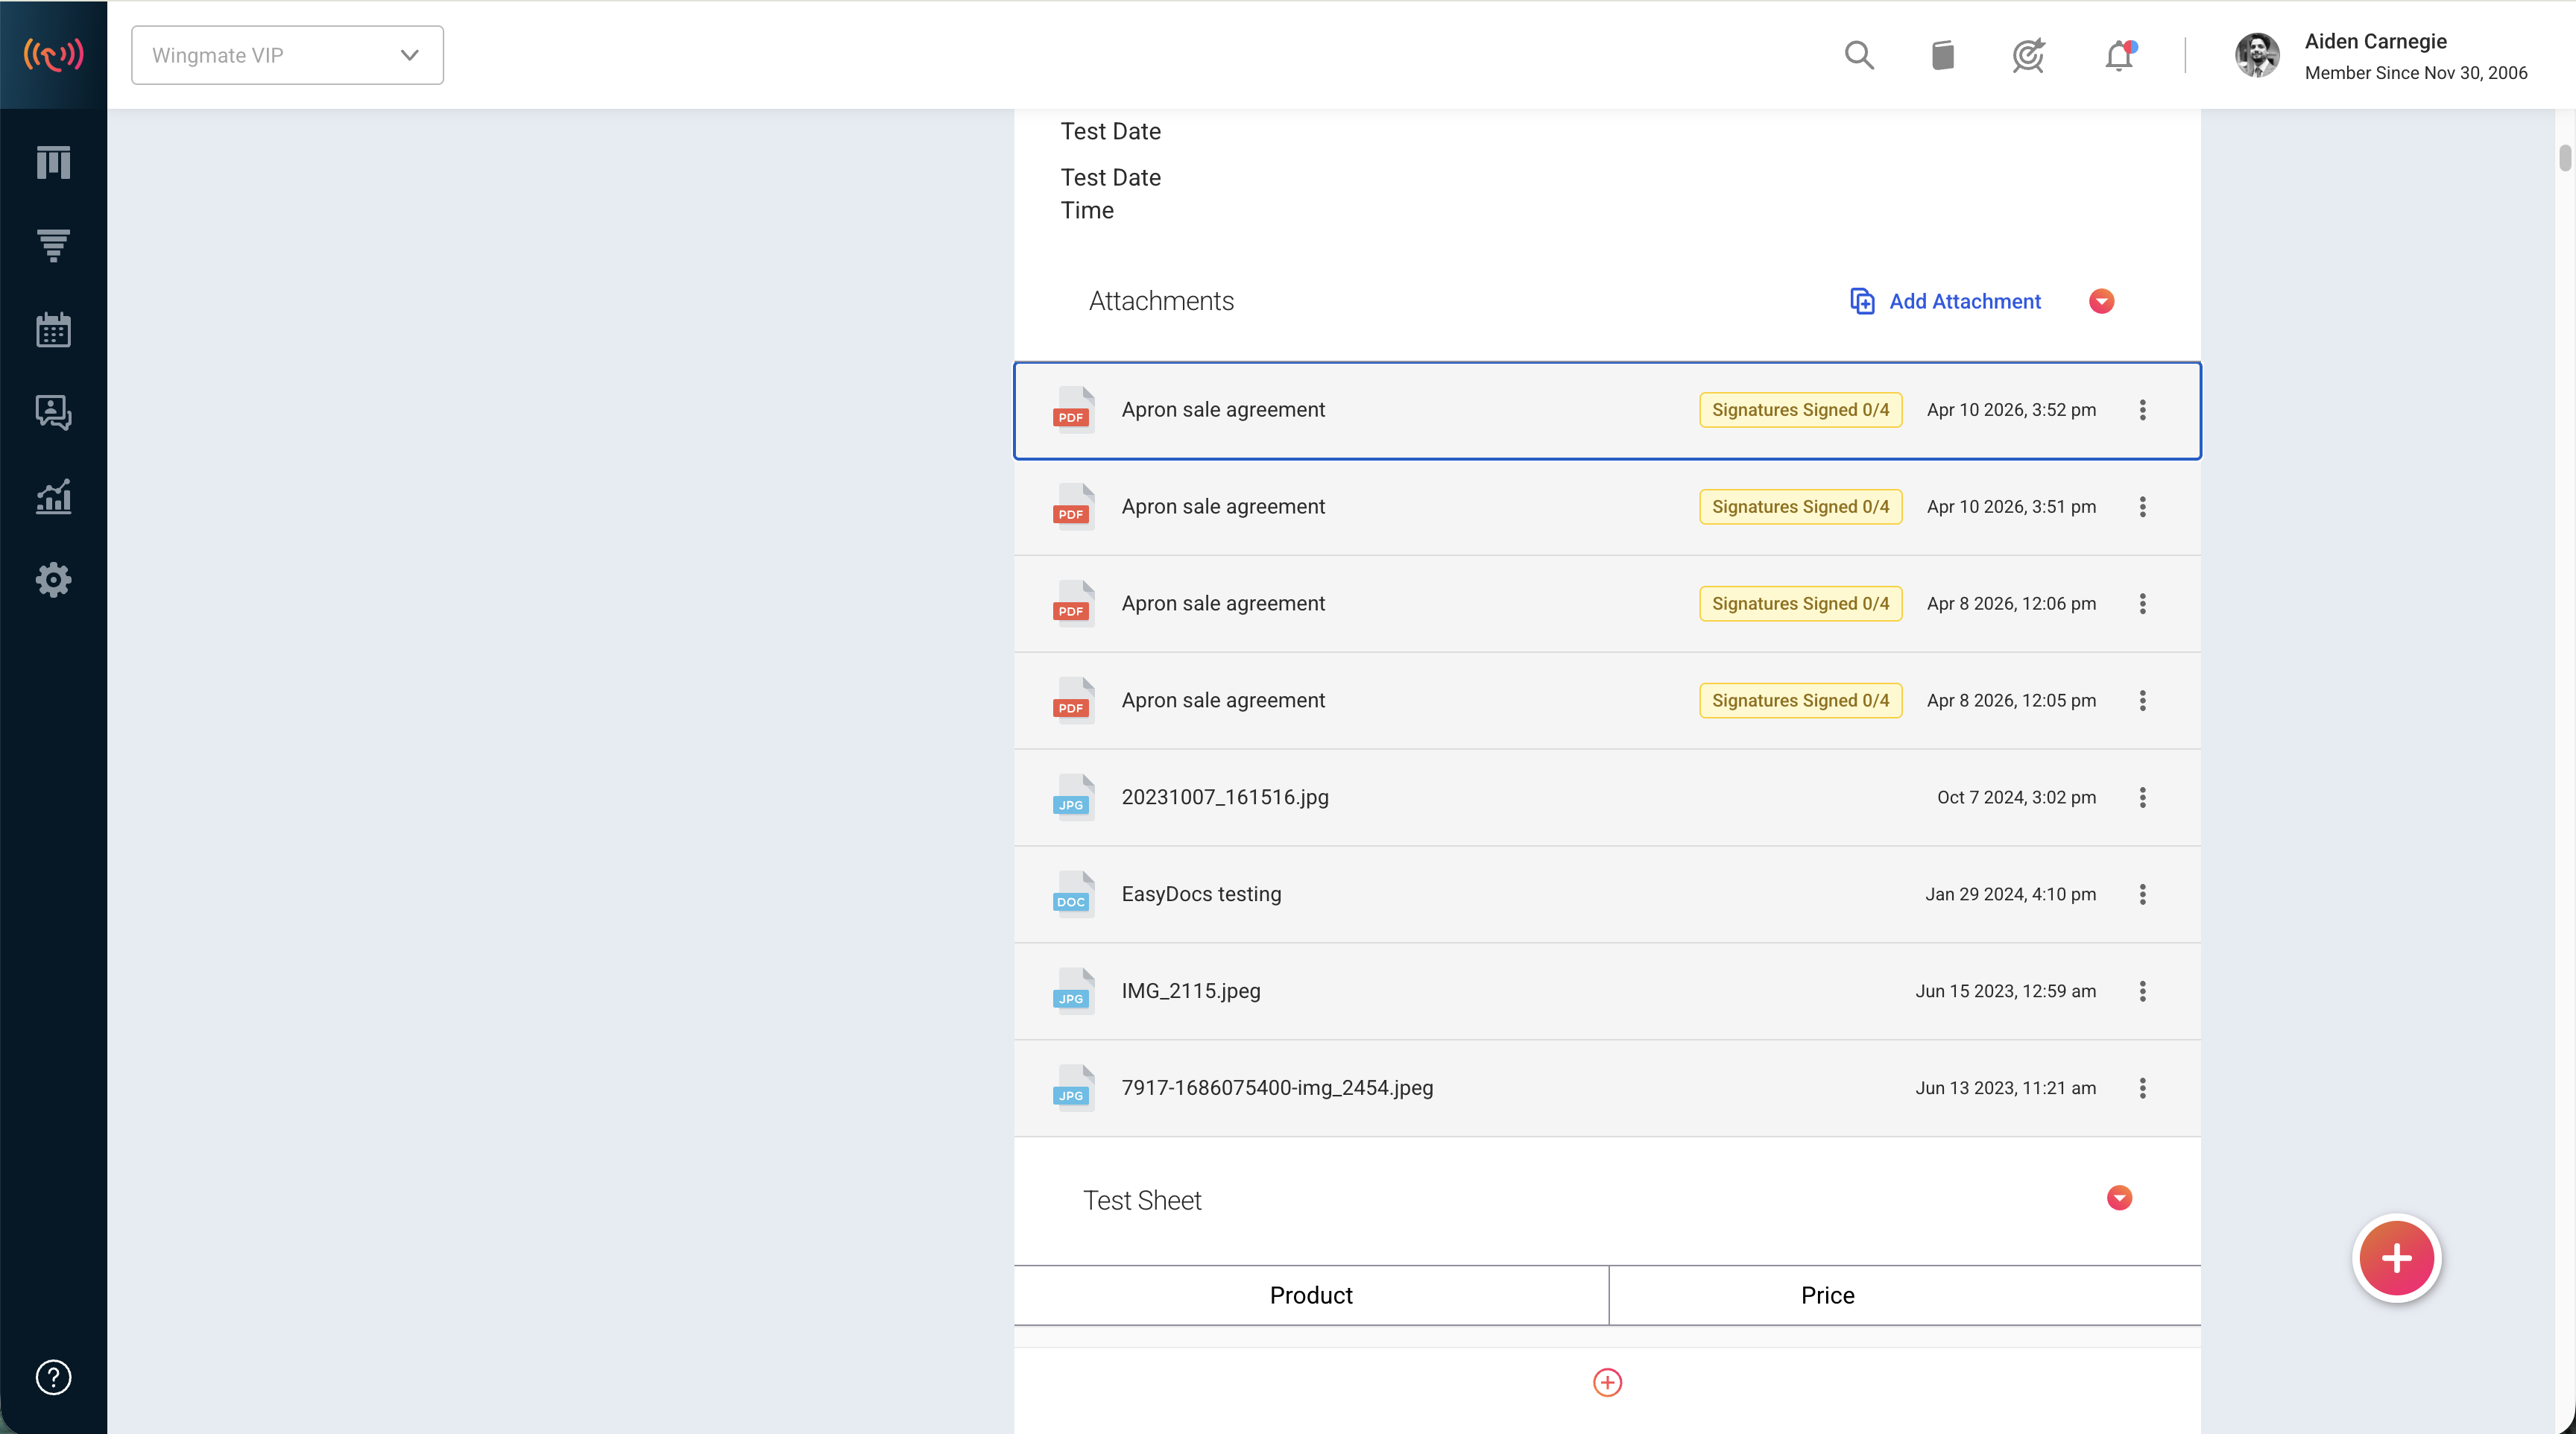Open options for 3:51 pm Apron sale agreement
Image resolution: width=2576 pixels, height=1434 pixels.
point(2142,507)
